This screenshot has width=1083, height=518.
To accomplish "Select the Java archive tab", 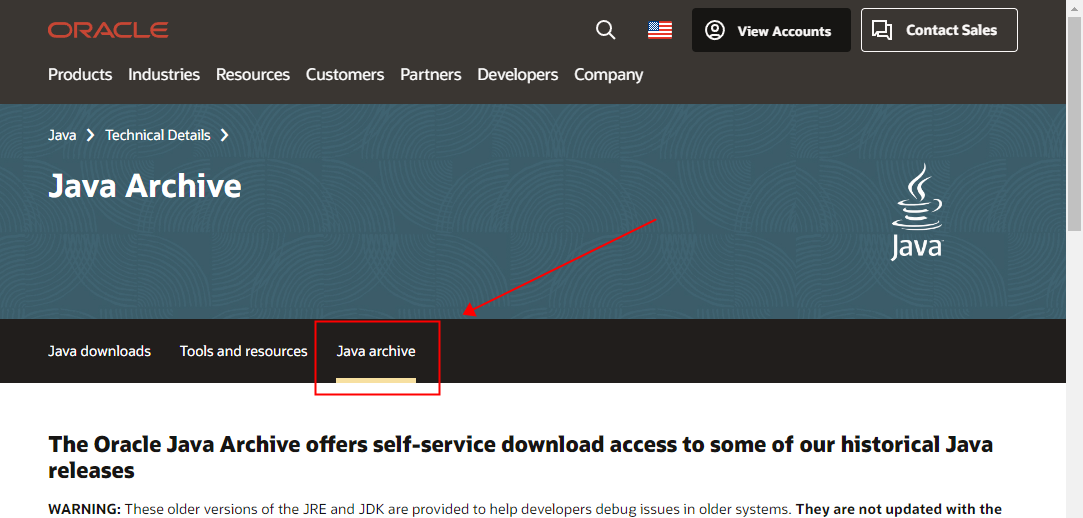I will coord(376,351).
